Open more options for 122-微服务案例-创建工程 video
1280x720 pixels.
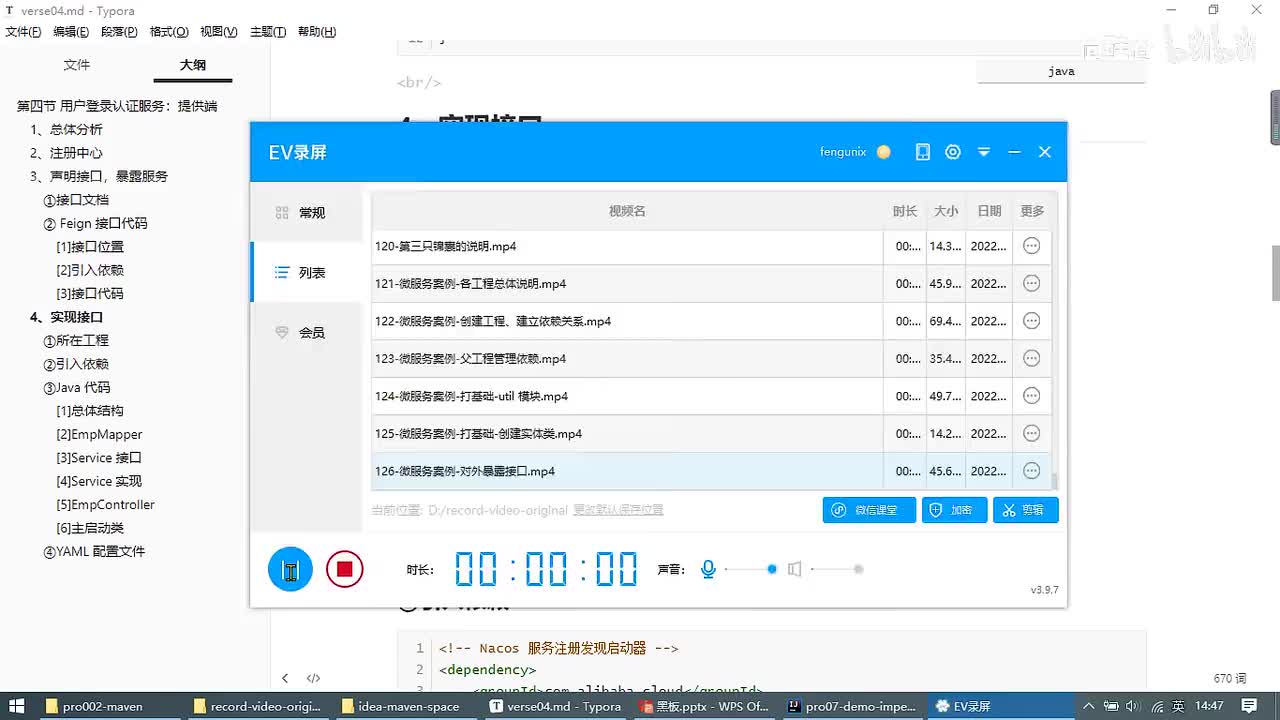(x=1032, y=321)
